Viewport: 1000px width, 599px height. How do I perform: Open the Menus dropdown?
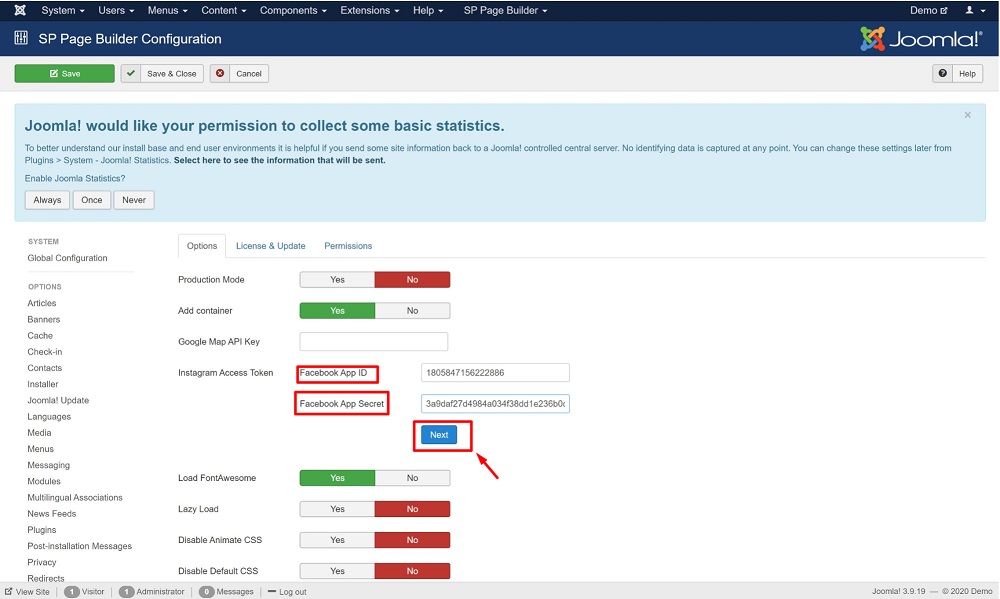[x=168, y=10]
